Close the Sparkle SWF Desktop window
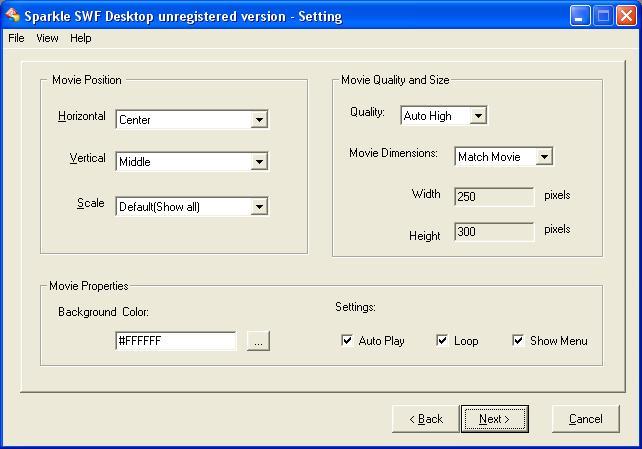Viewport: 642px width, 449px height. click(x=626, y=16)
